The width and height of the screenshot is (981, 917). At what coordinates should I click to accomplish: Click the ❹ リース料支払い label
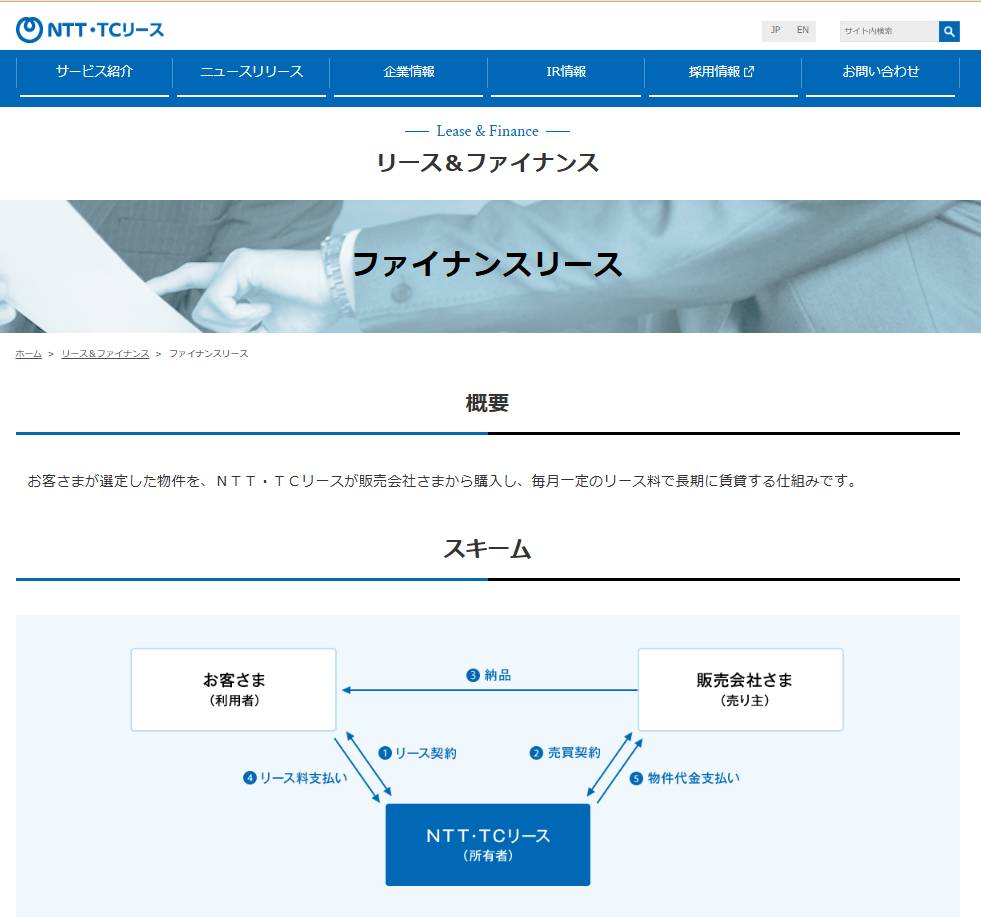(295, 778)
